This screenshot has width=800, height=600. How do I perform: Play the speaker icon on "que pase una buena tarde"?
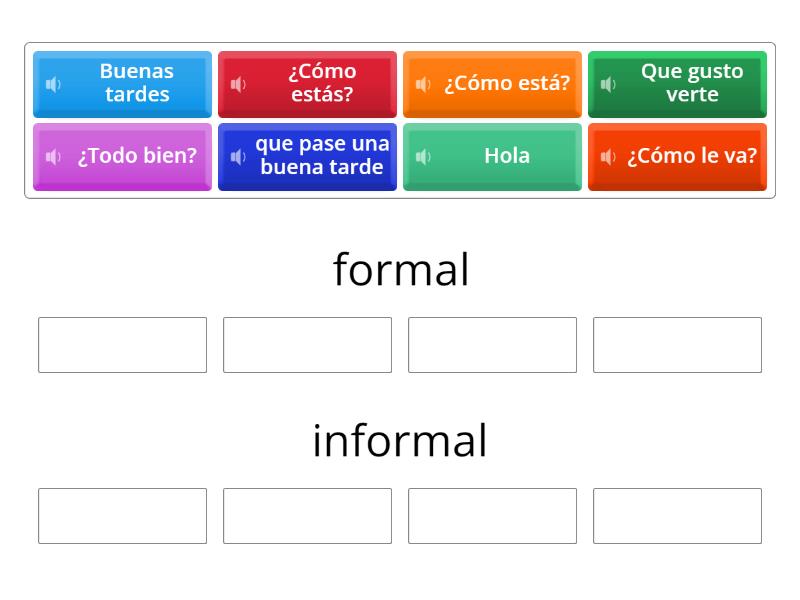(238, 156)
